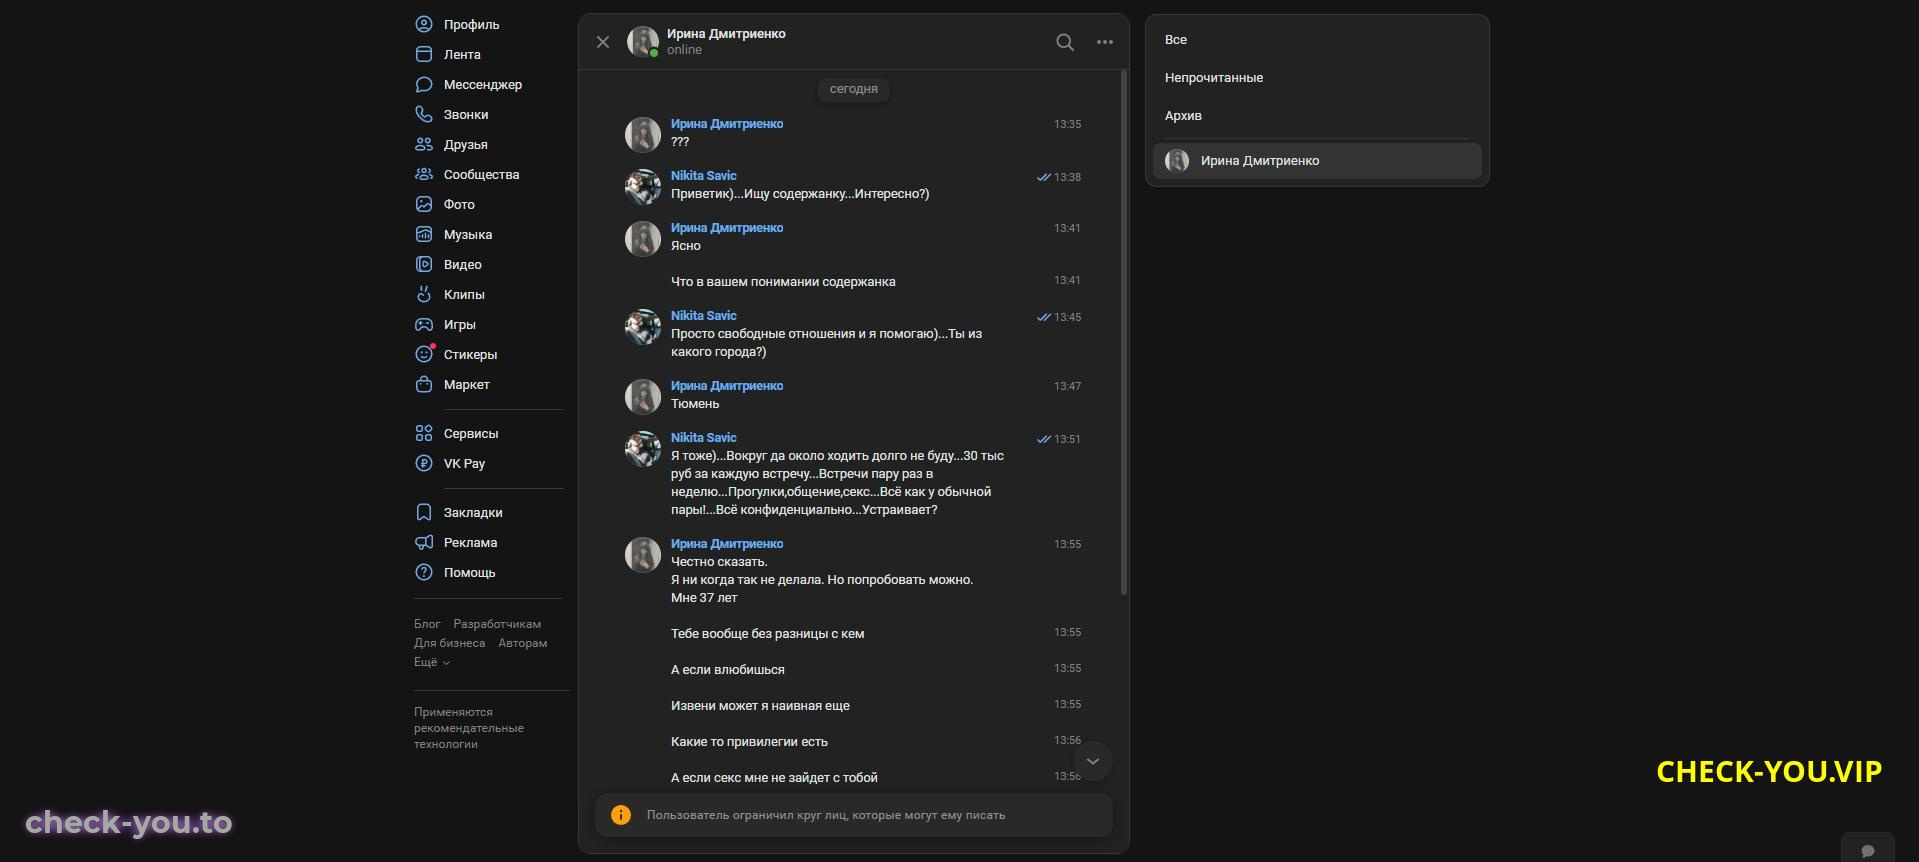Open the Мессенджер chat bubble icon
The image size is (1919, 862).
tap(424, 84)
